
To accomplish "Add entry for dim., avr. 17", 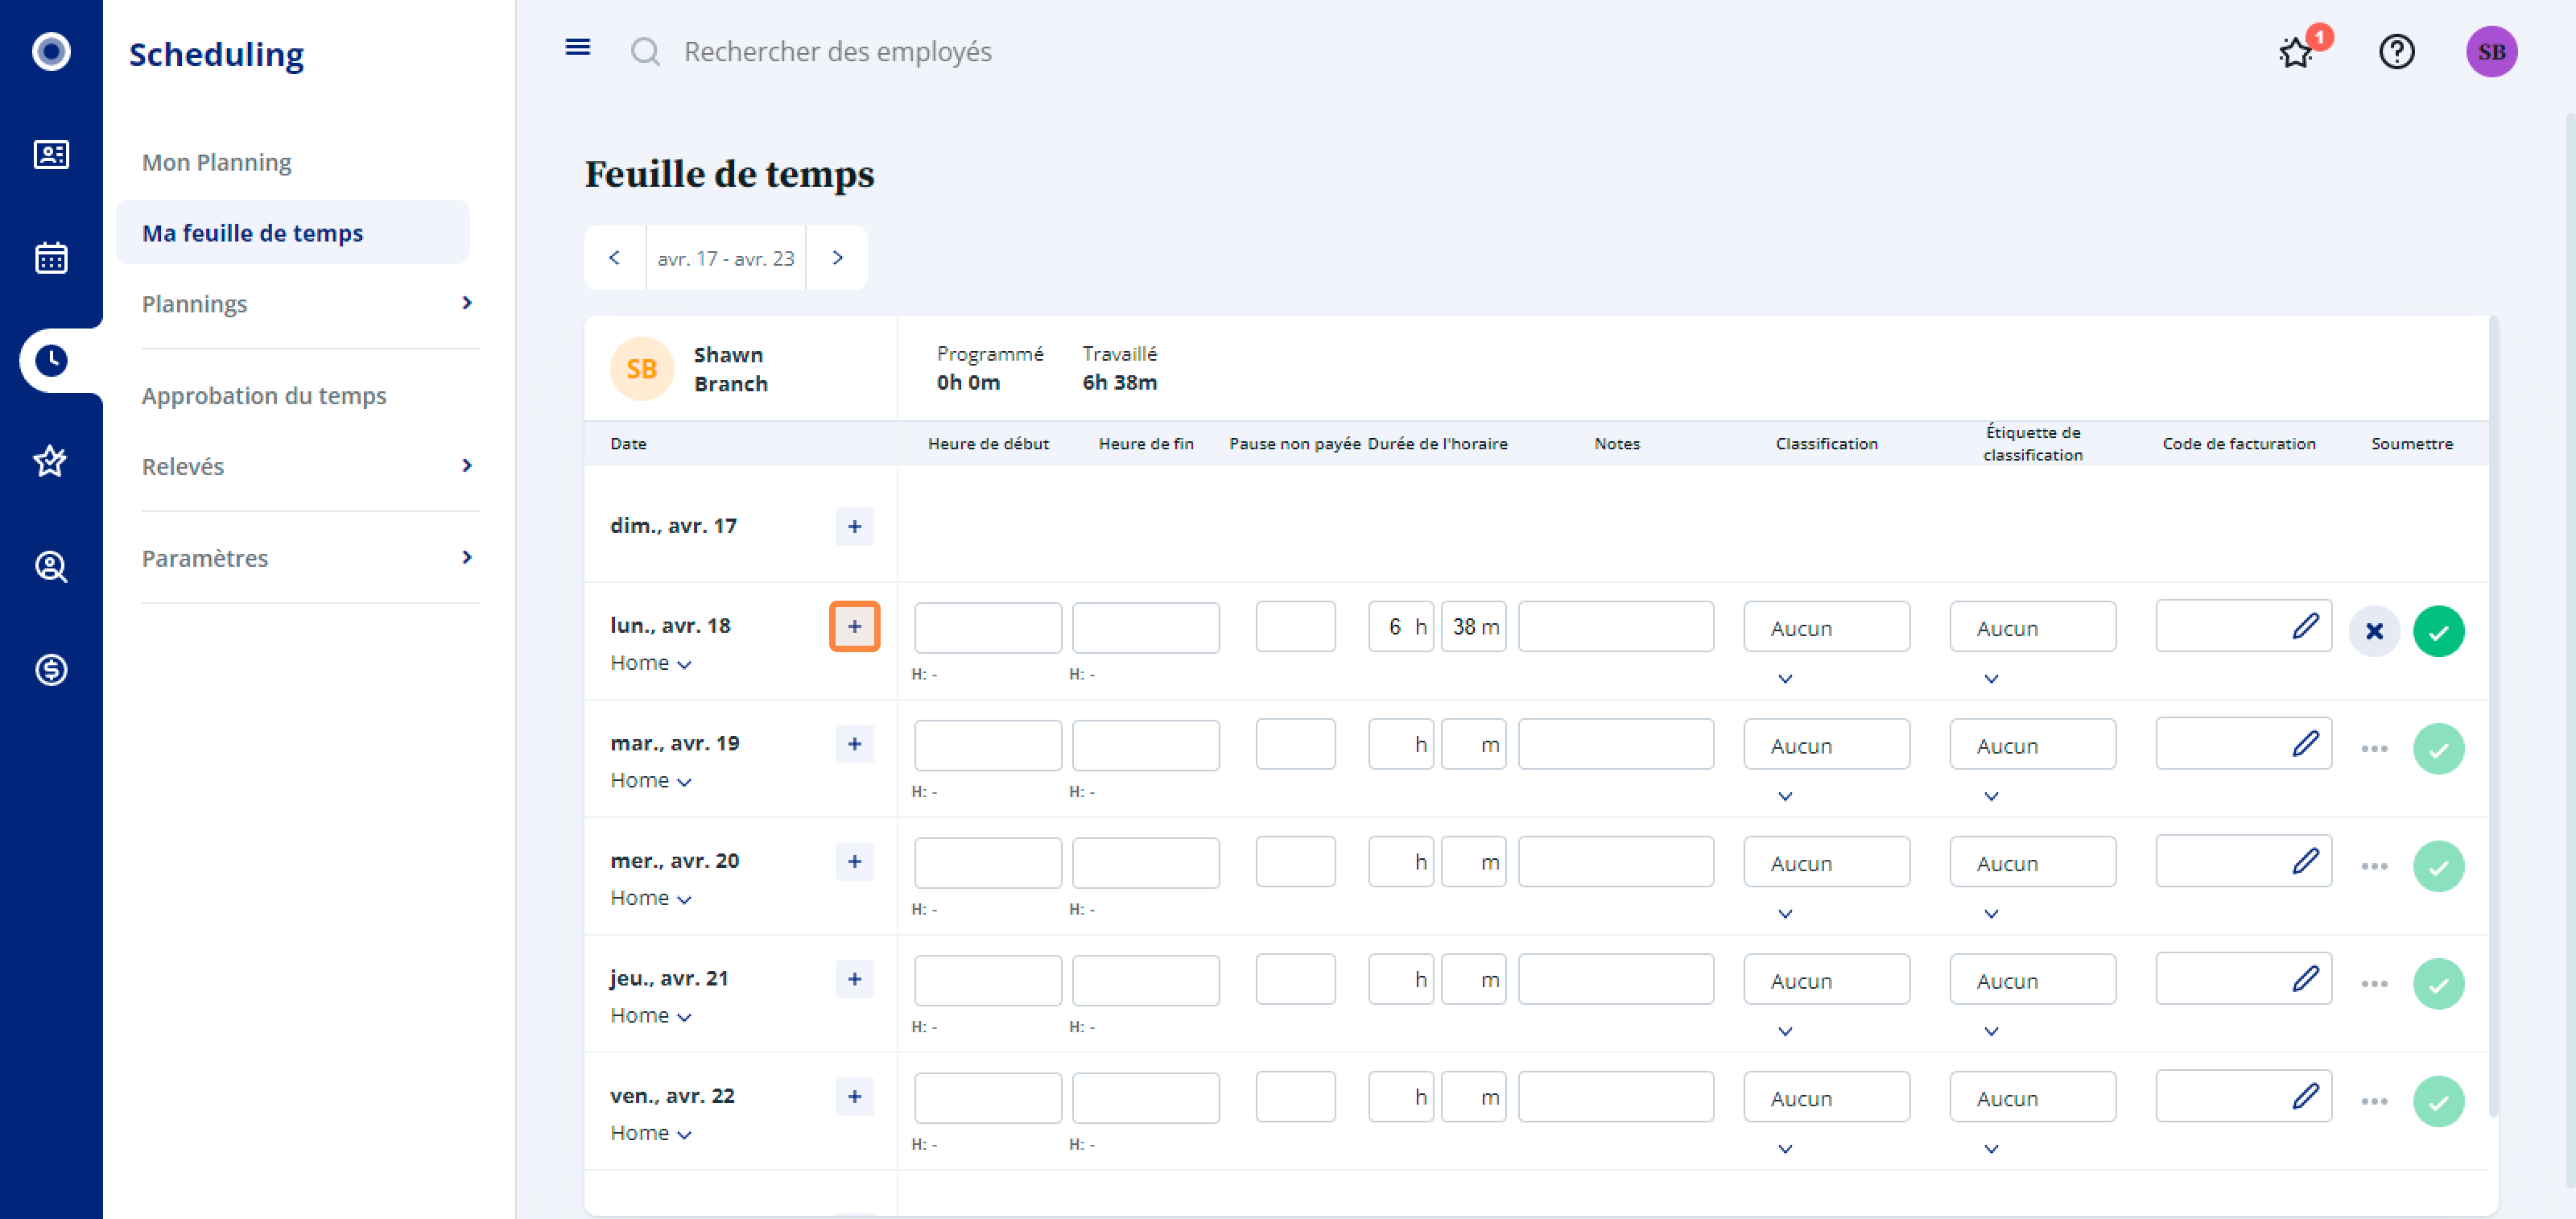I will point(854,526).
